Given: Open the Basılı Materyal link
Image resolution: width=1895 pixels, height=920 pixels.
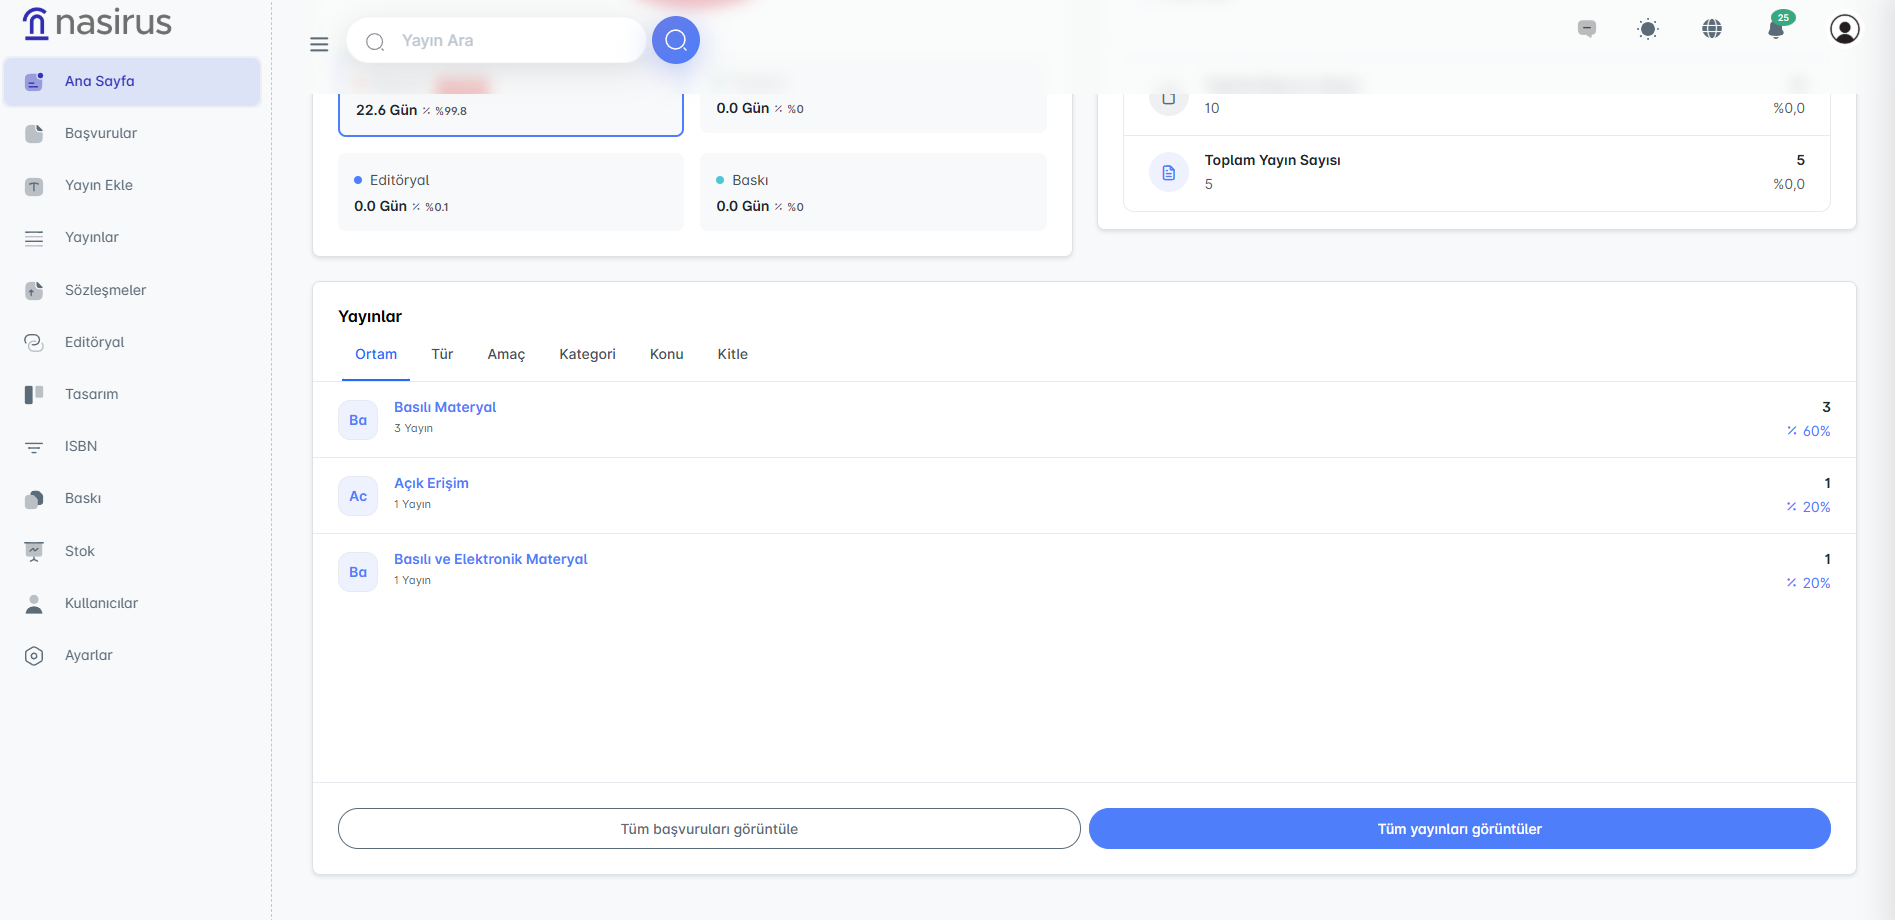Looking at the screenshot, I should pyautogui.click(x=445, y=408).
